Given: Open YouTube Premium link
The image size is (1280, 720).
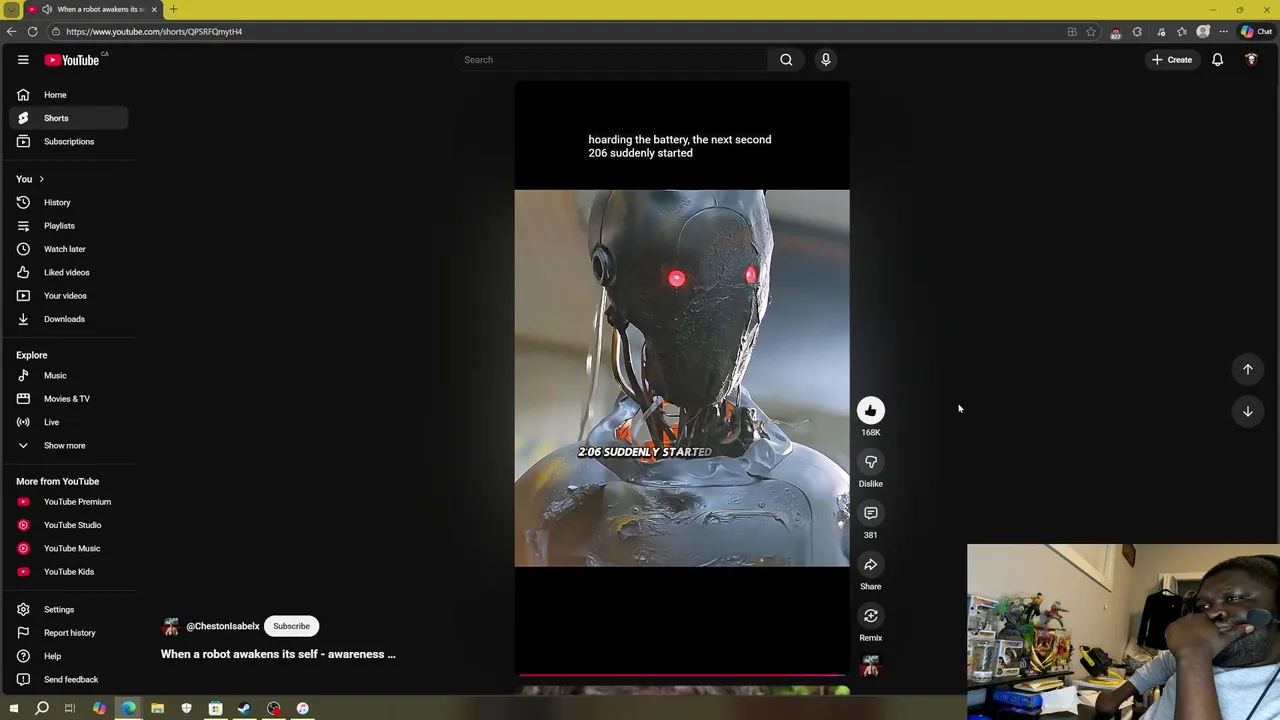Looking at the screenshot, I should [69, 502].
